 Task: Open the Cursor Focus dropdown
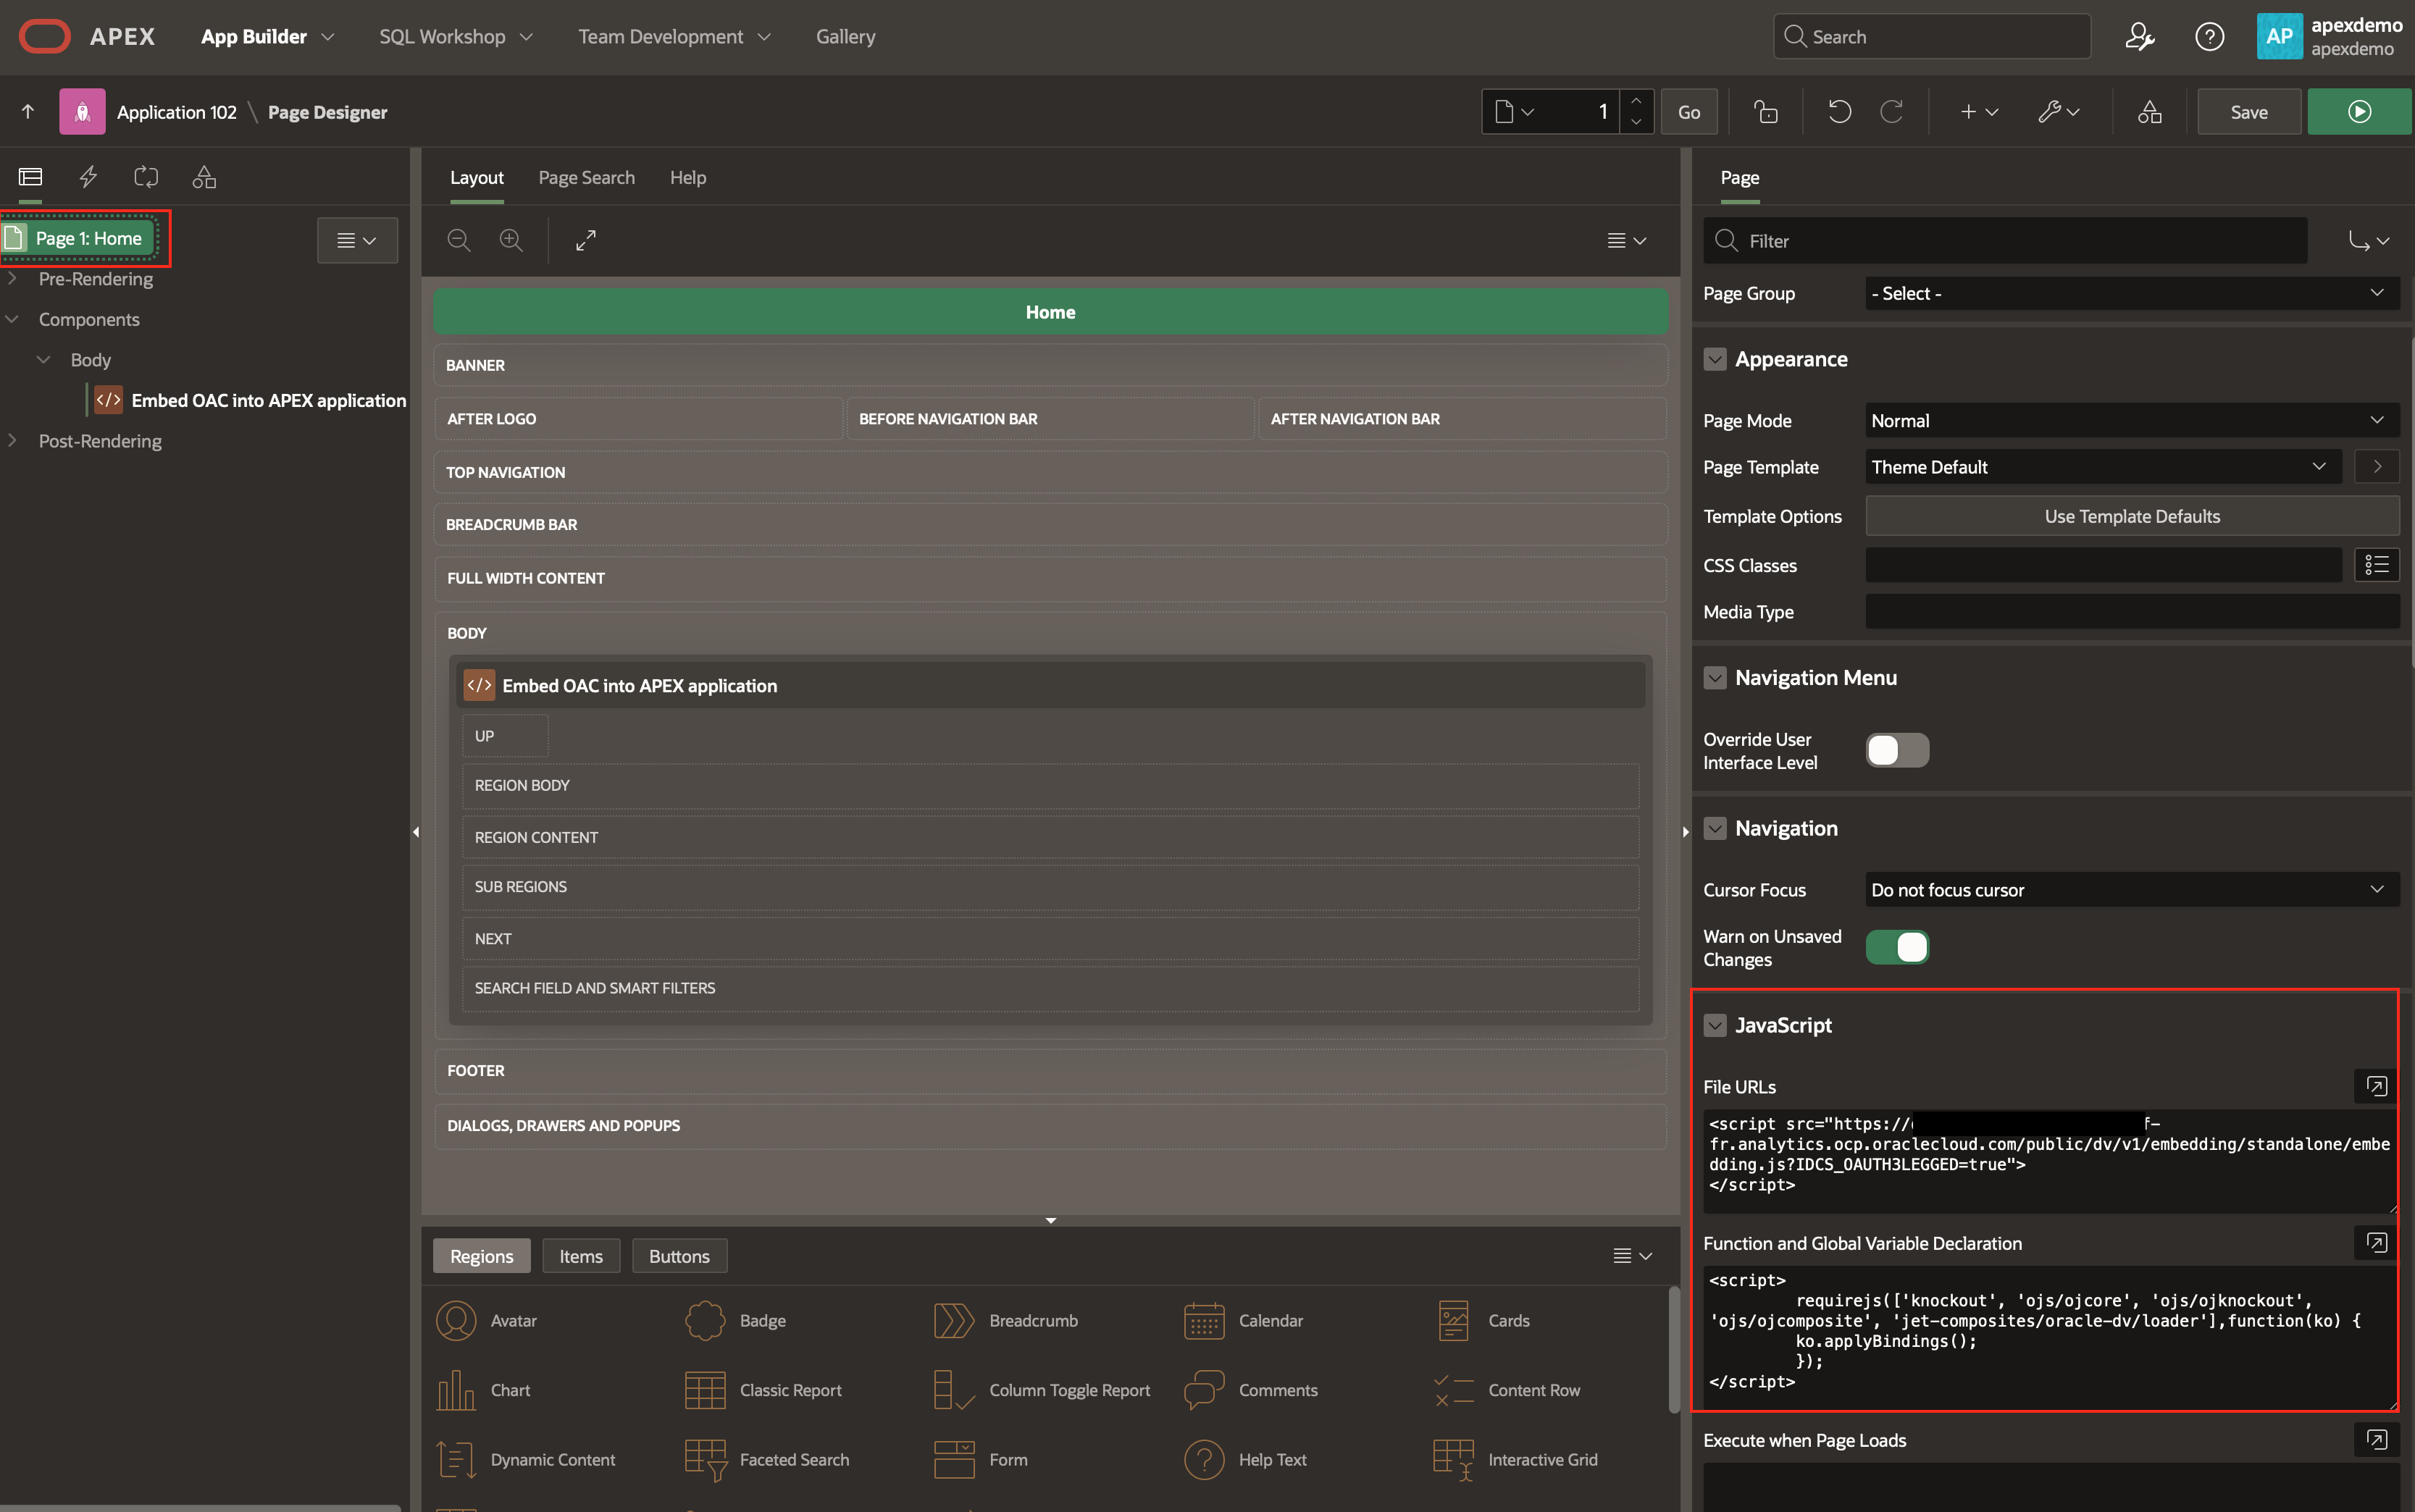tap(2131, 889)
